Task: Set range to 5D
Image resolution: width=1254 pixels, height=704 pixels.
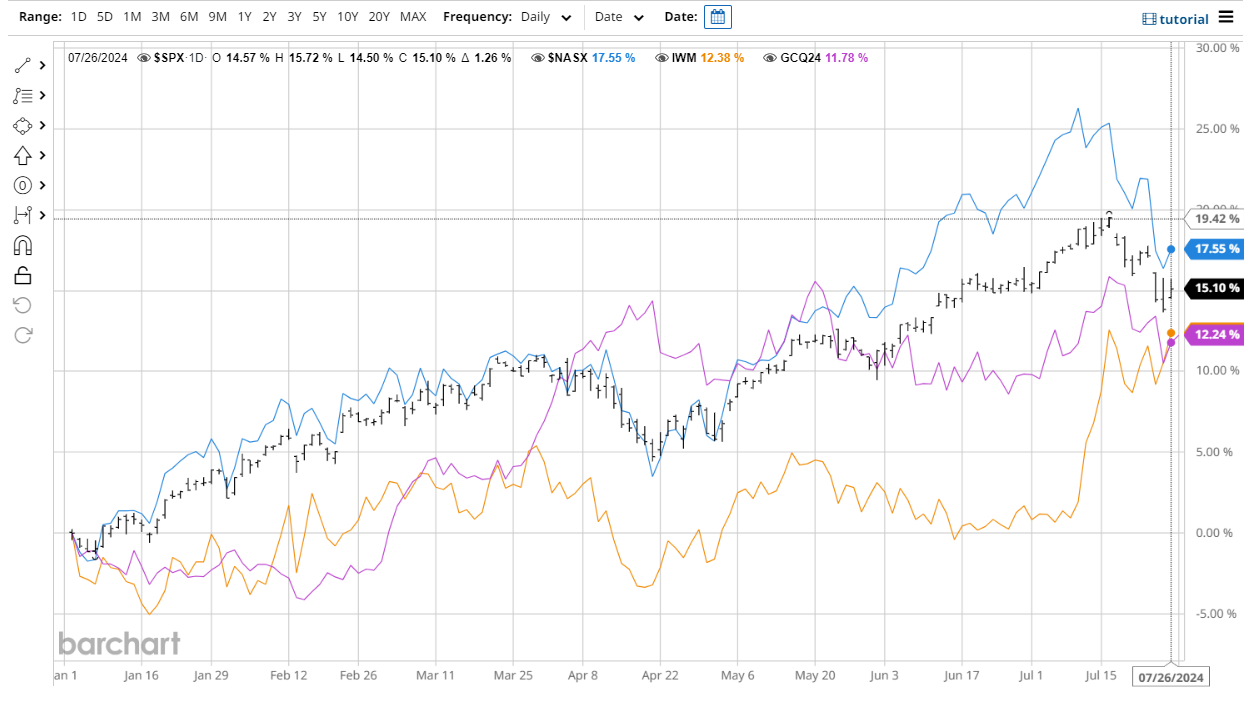Action: click(105, 17)
